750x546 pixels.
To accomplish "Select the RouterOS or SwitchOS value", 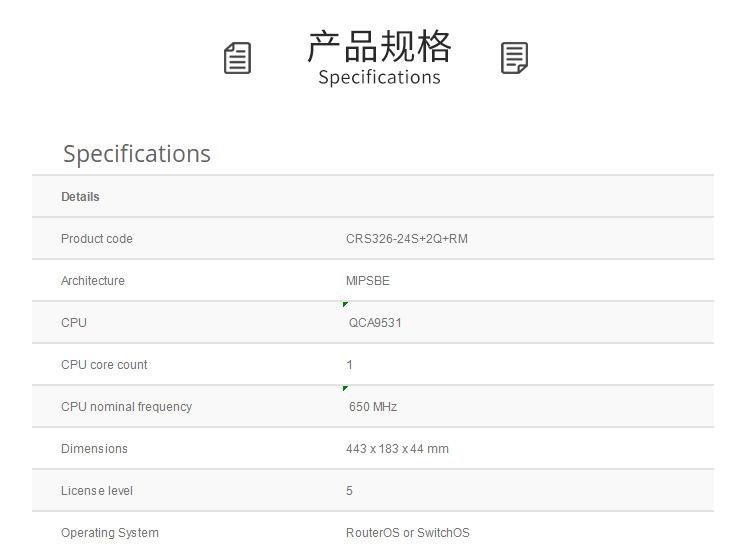I will tap(408, 533).
